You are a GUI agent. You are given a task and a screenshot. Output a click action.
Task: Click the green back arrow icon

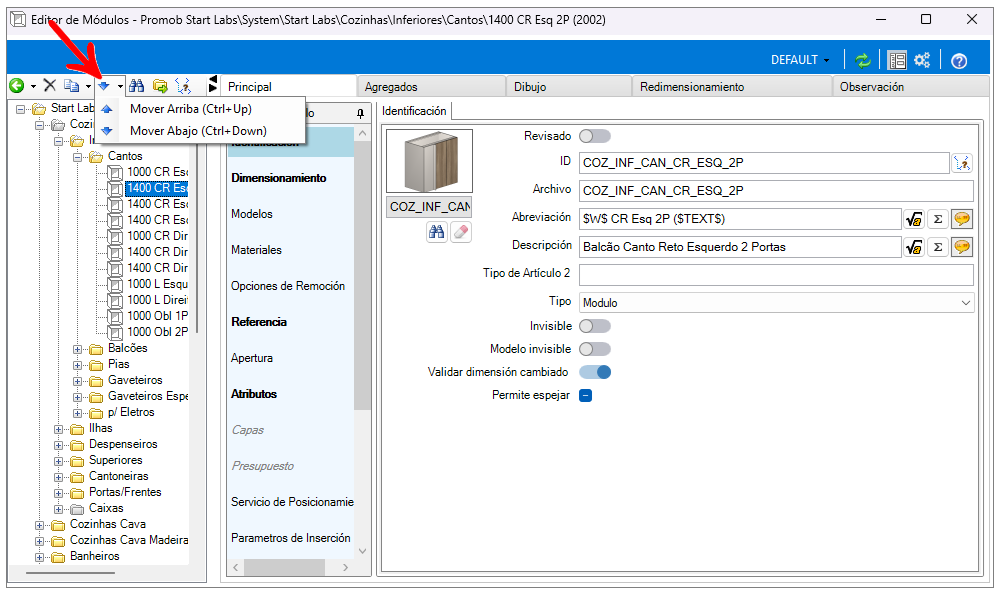click(x=16, y=86)
